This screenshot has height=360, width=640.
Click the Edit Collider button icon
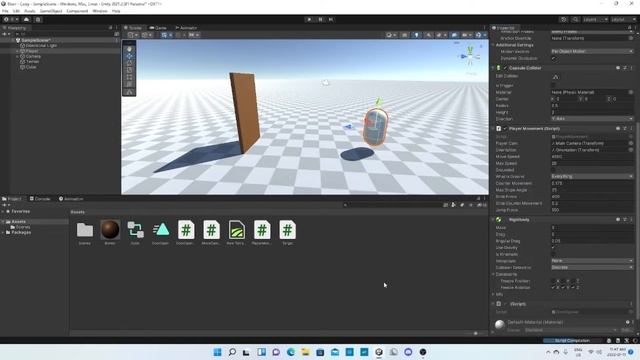click(556, 77)
